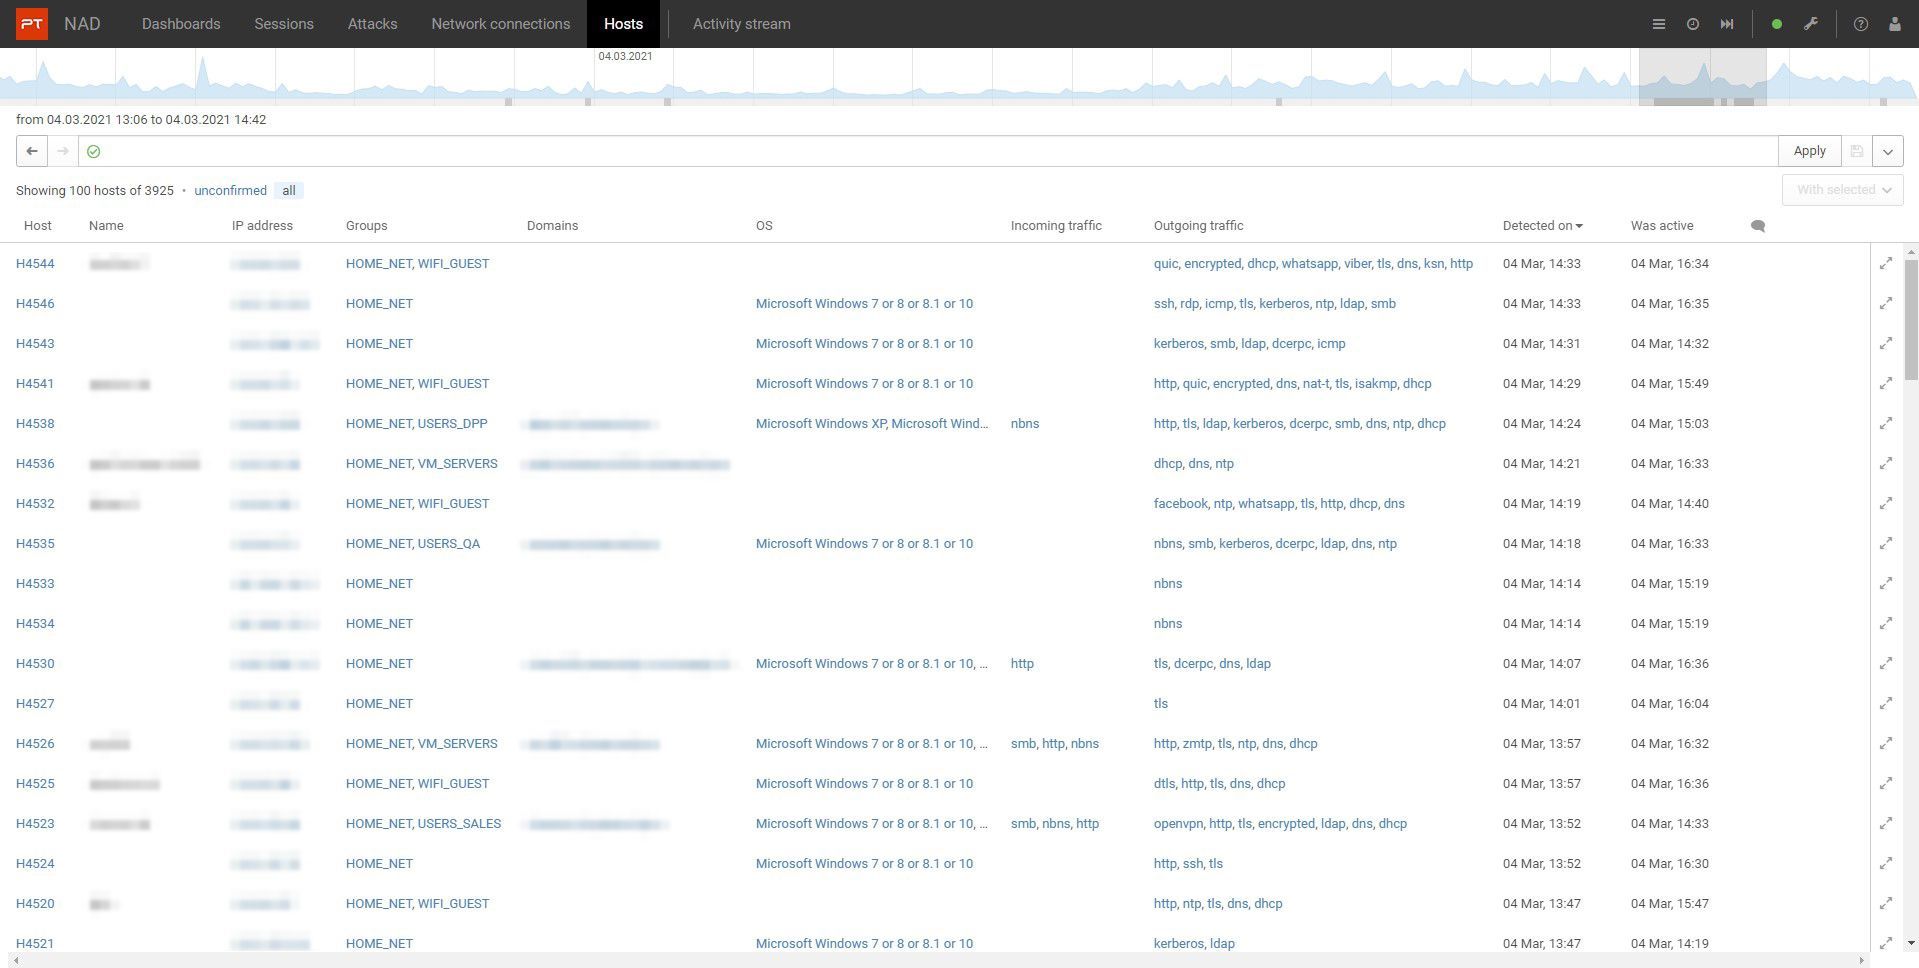1919x968 pixels.
Task: Expand host H4520 details arrow icon
Action: pos(1886,903)
